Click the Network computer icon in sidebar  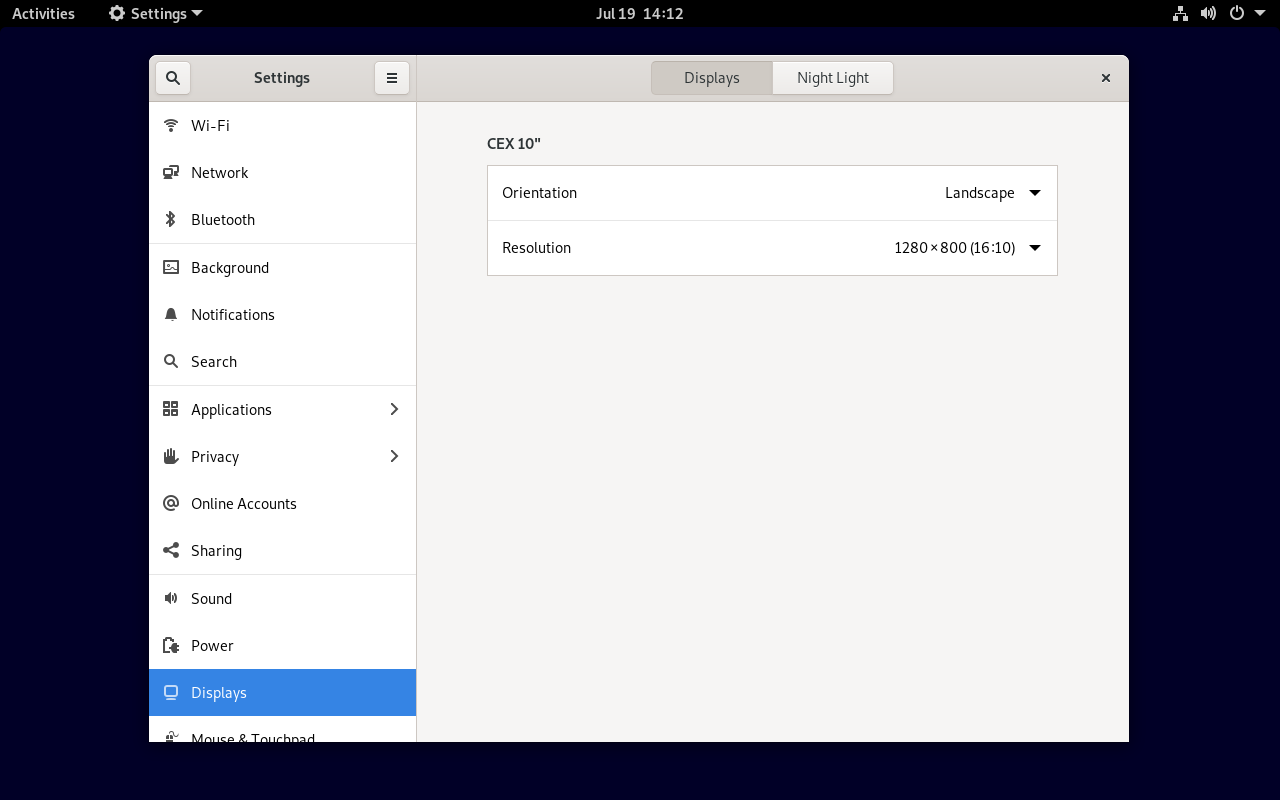click(171, 172)
